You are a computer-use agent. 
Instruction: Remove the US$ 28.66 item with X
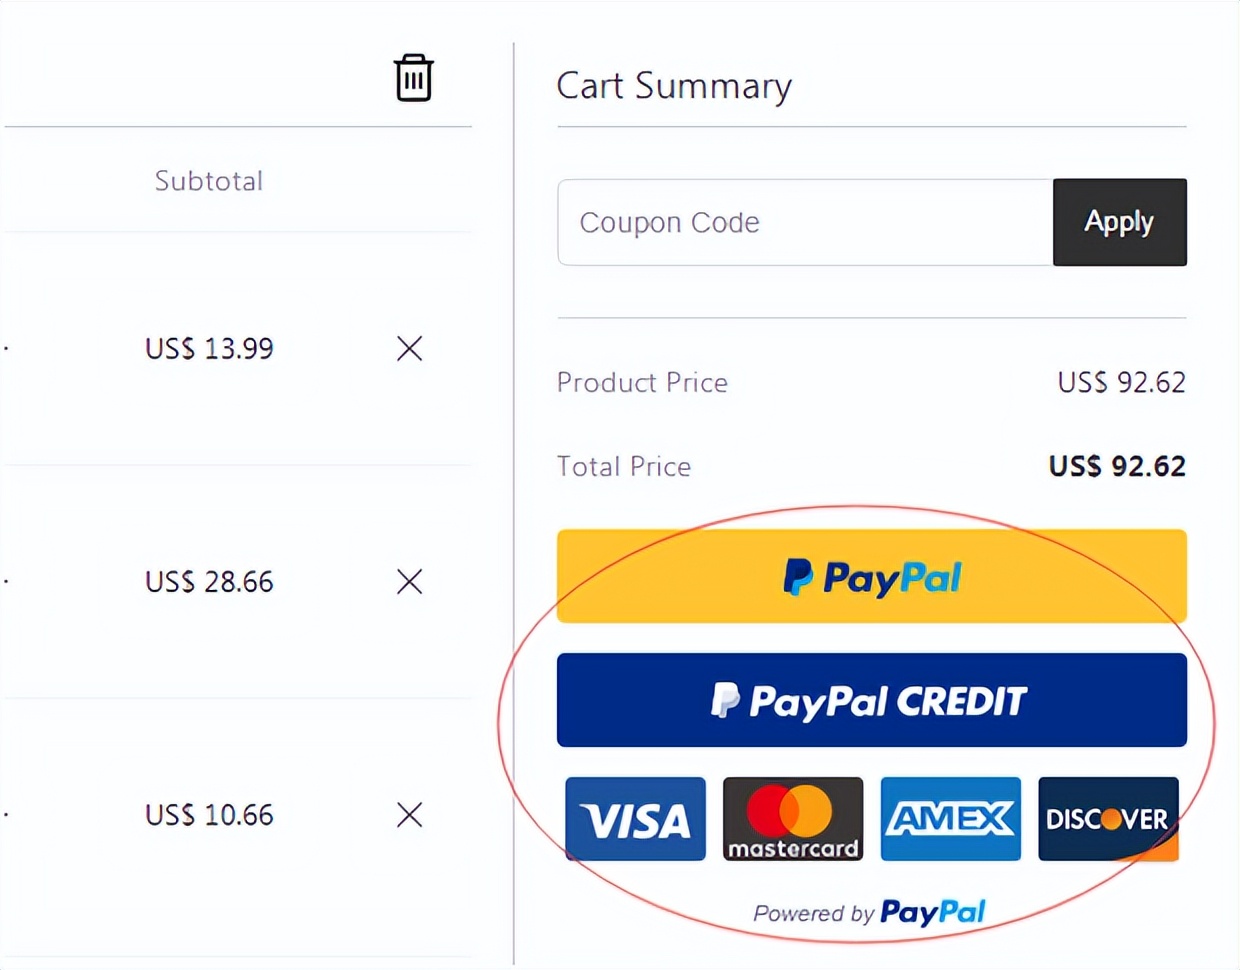coord(409,581)
